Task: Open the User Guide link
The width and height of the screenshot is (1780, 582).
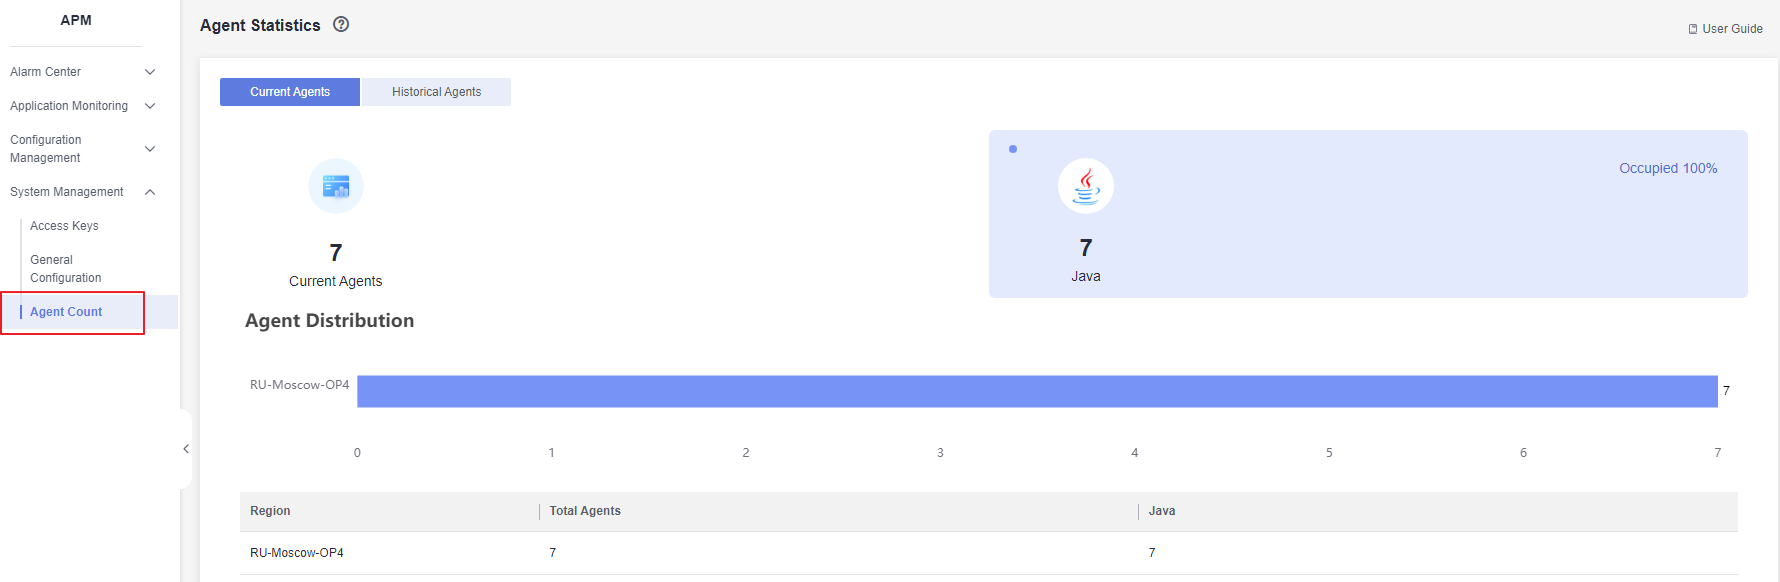Action: click(x=1732, y=29)
